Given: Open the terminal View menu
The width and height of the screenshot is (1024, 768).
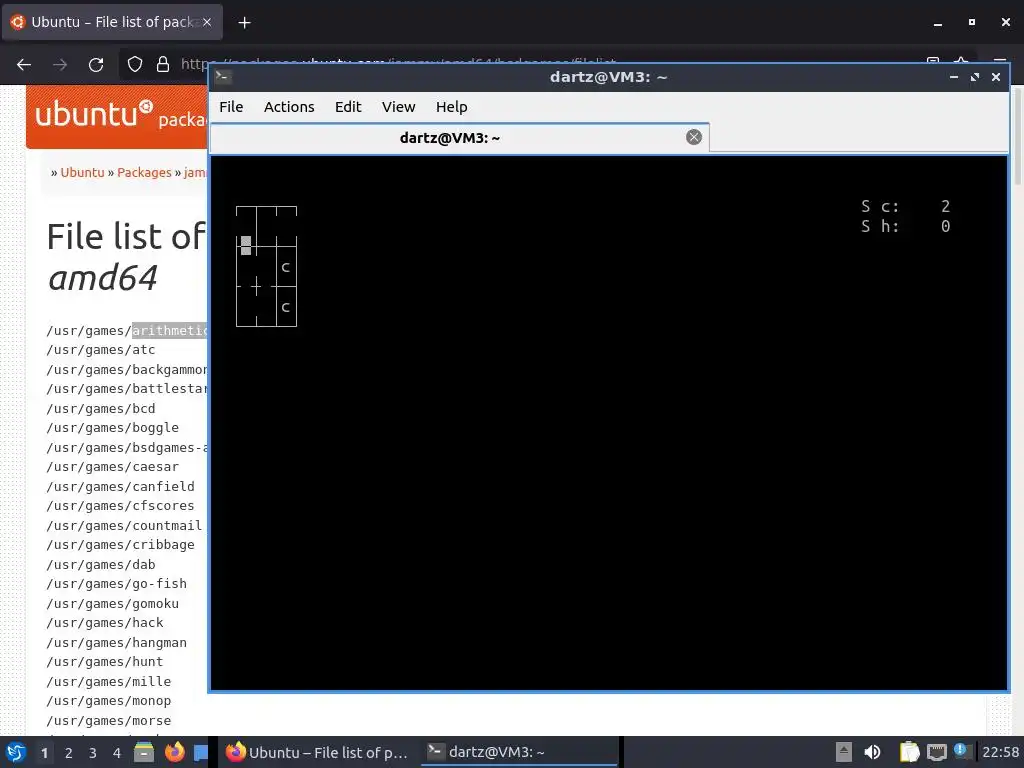Looking at the screenshot, I should click(398, 107).
